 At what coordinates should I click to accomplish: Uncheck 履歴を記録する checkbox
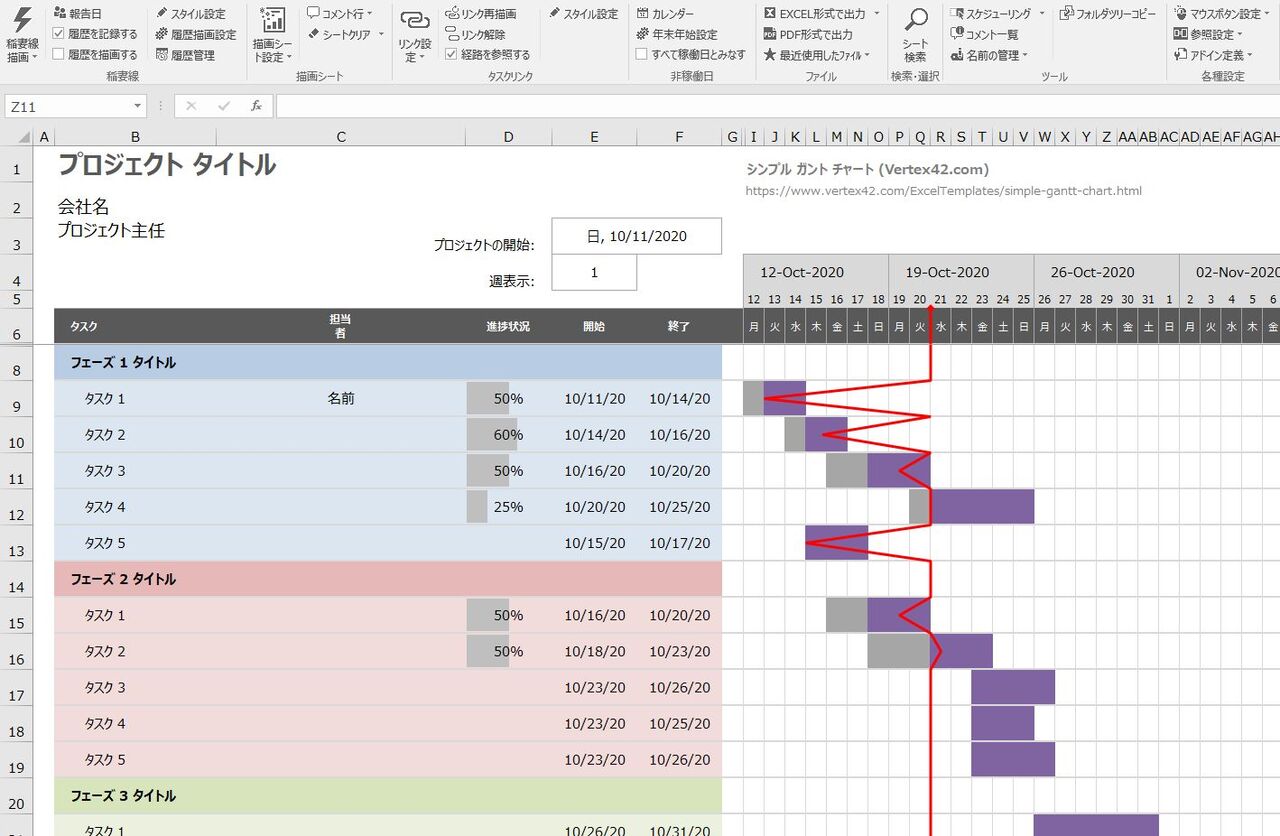[x=58, y=35]
